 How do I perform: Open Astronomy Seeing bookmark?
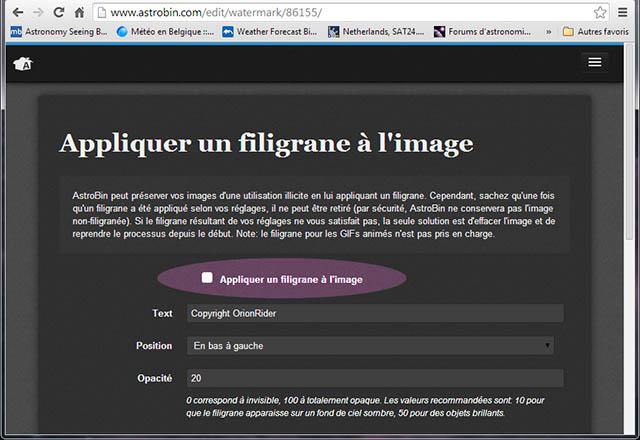click(59, 31)
